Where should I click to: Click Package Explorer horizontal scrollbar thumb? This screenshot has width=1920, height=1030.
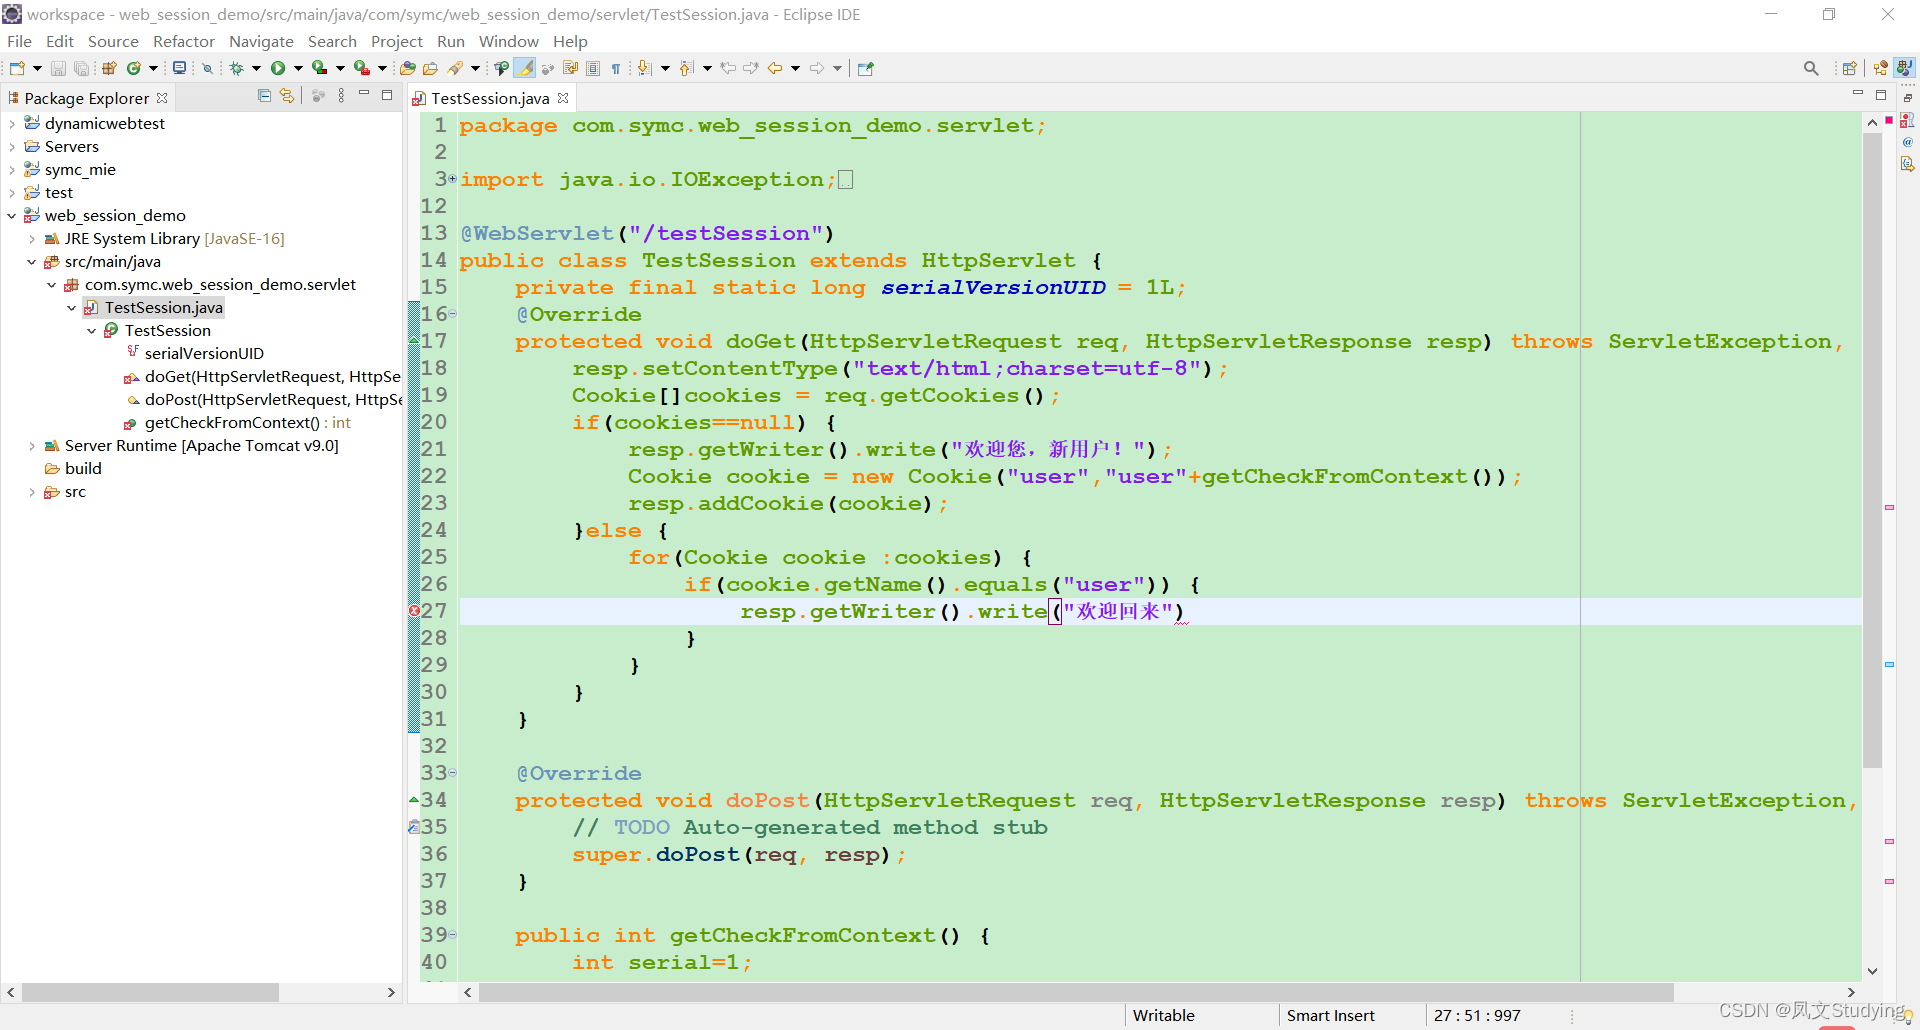(150, 992)
